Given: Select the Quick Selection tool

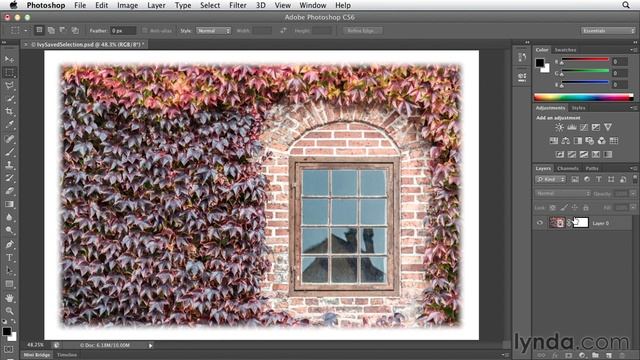Looking at the screenshot, I should (x=9, y=98).
